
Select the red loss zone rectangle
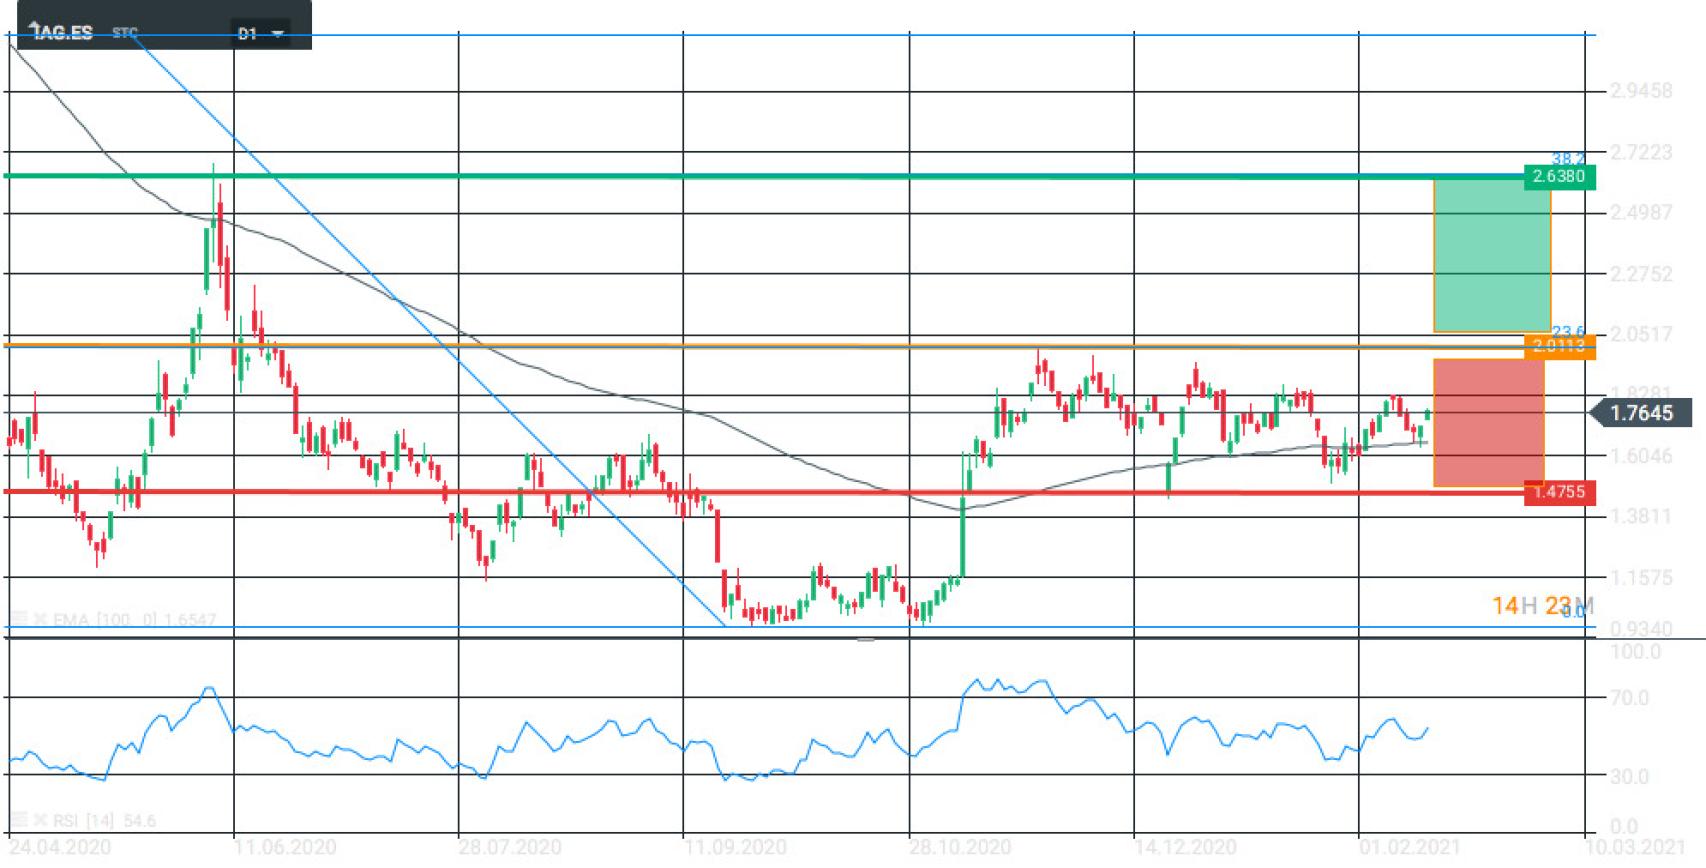coord(1488,423)
